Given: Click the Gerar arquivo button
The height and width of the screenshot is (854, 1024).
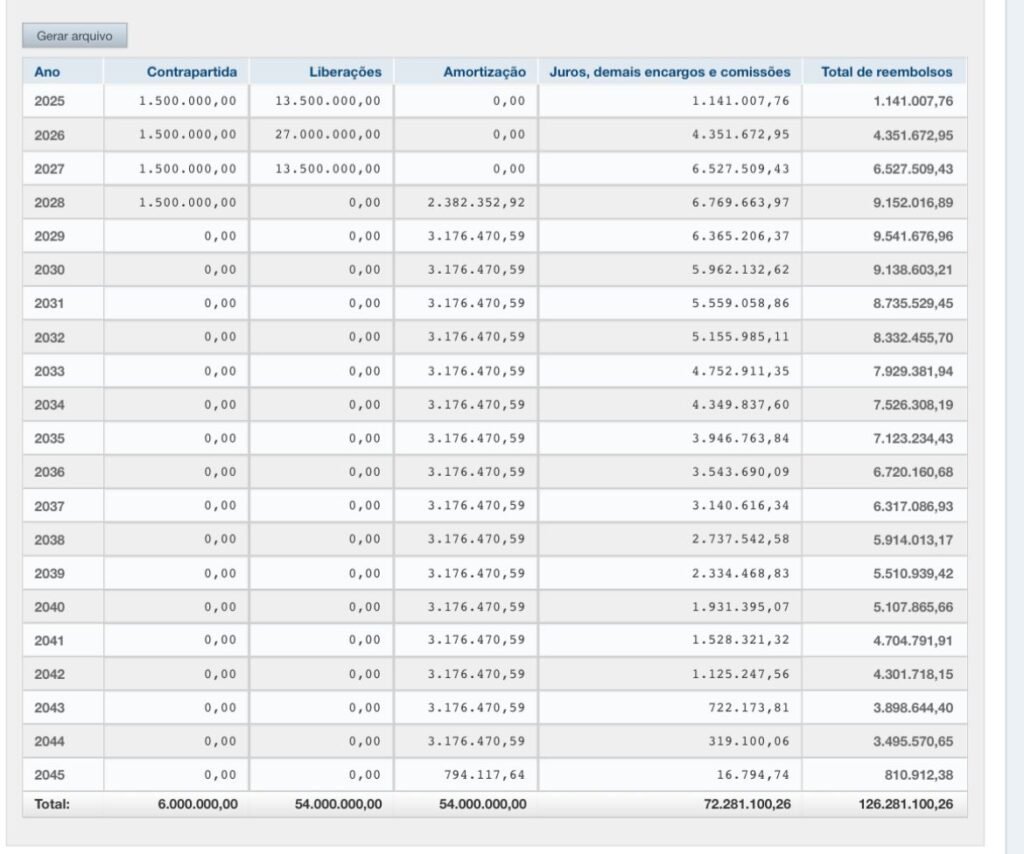Looking at the screenshot, I should point(75,36).
